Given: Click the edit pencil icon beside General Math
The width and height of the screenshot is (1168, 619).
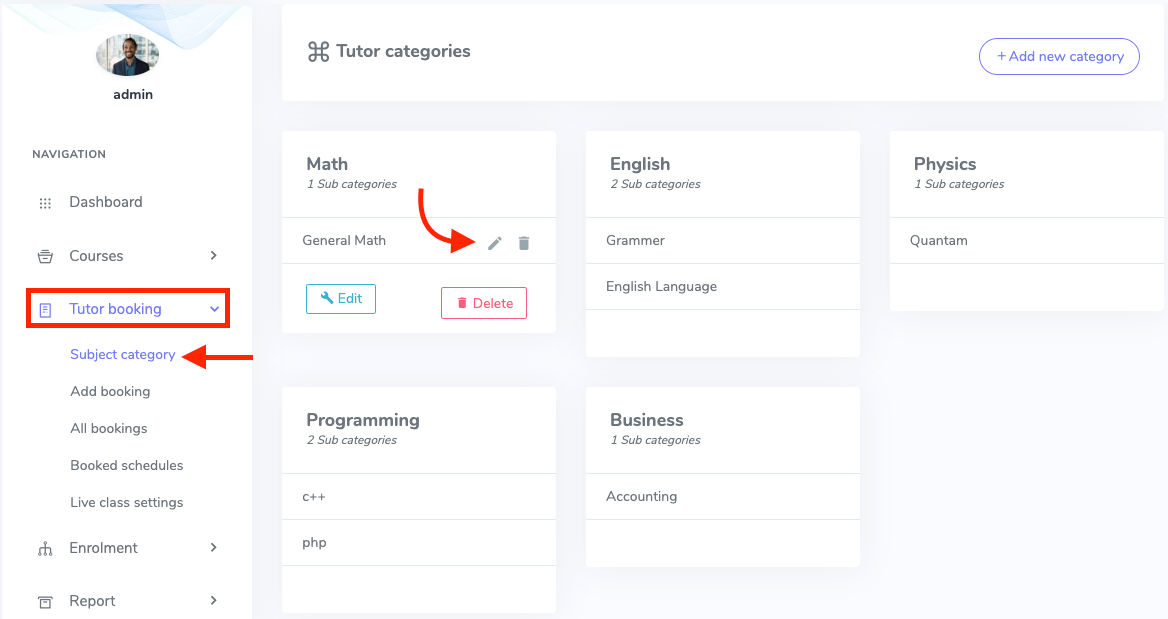Looking at the screenshot, I should 494,242.
